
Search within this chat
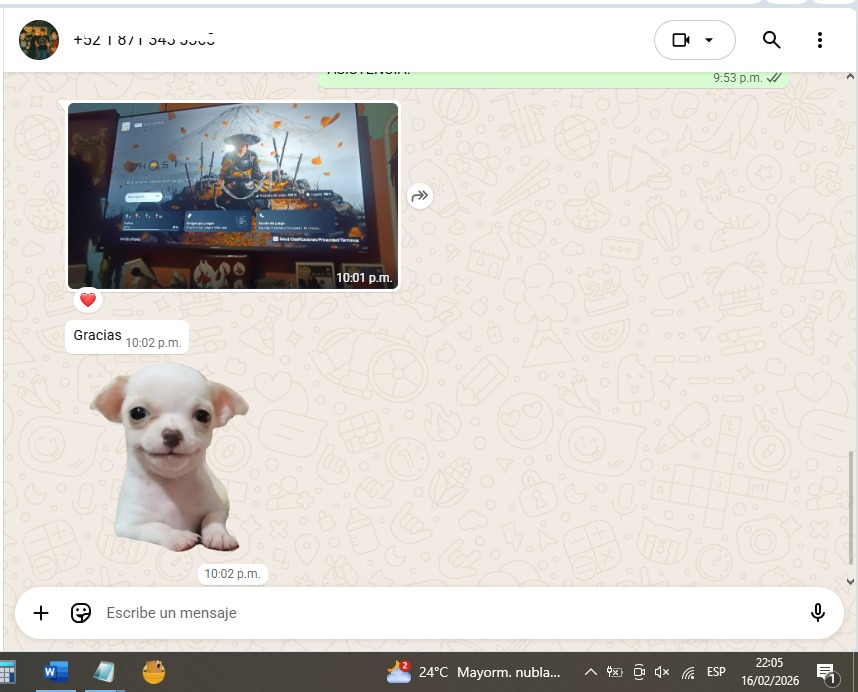(771, 40)
